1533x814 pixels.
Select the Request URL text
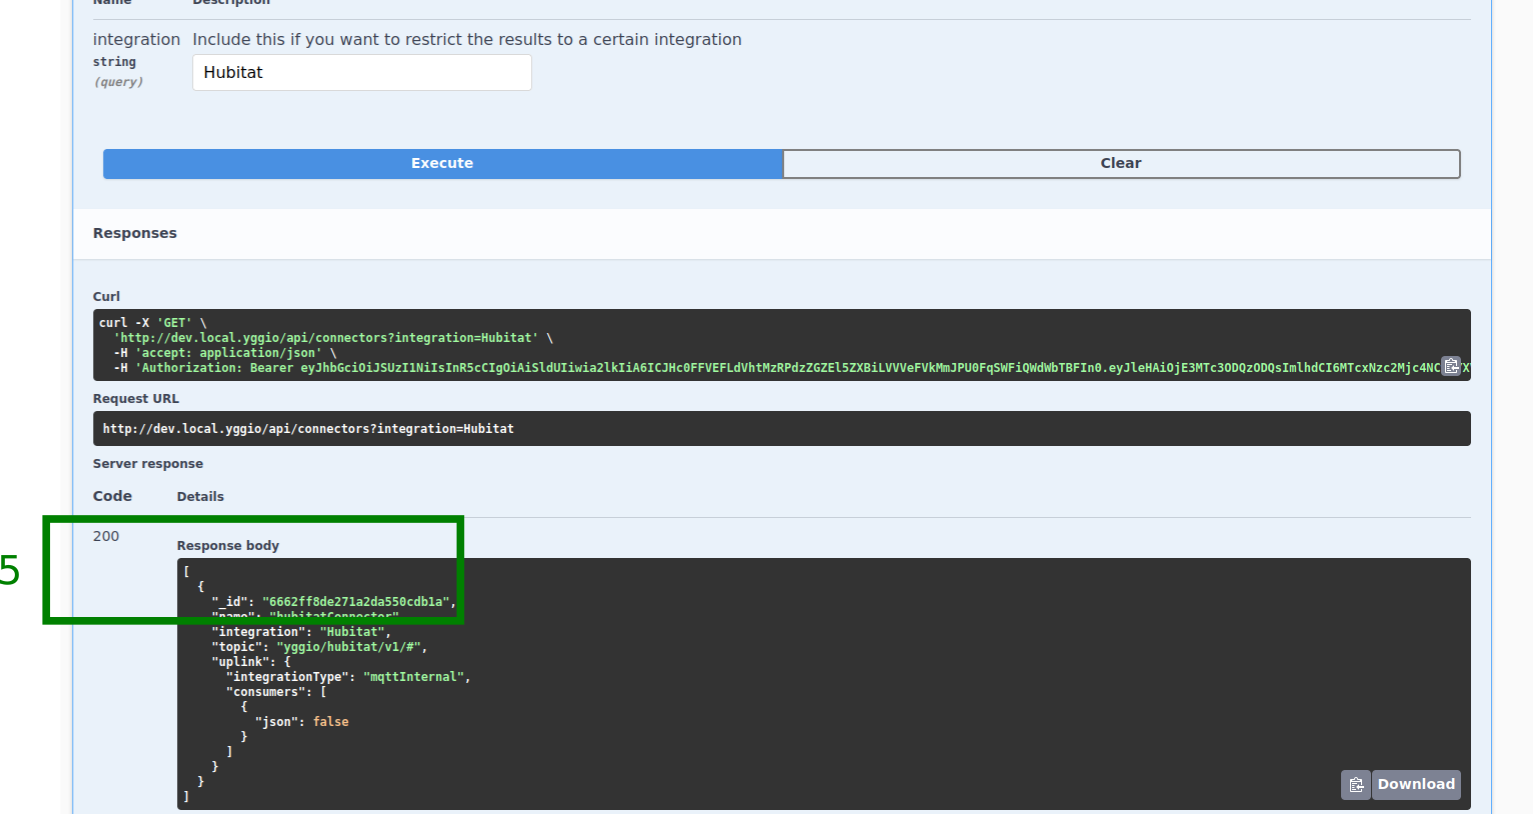[x=308, y=429]
